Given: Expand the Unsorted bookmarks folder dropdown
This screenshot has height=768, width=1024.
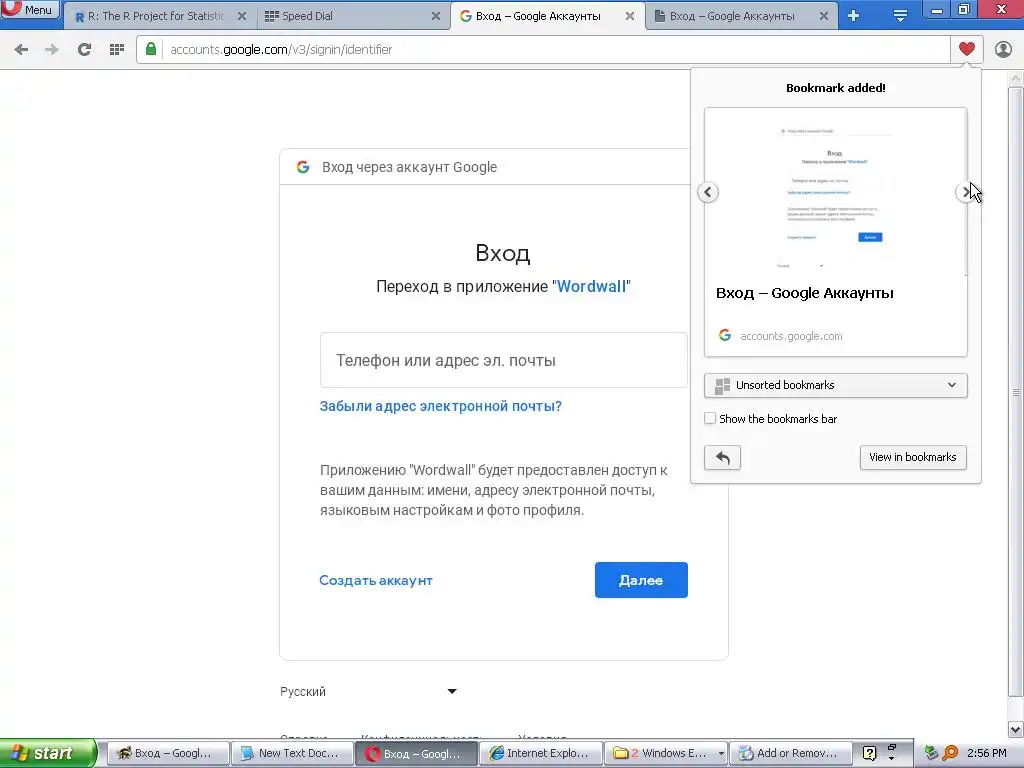Looking at the screenshot, I should click(835, 385).
